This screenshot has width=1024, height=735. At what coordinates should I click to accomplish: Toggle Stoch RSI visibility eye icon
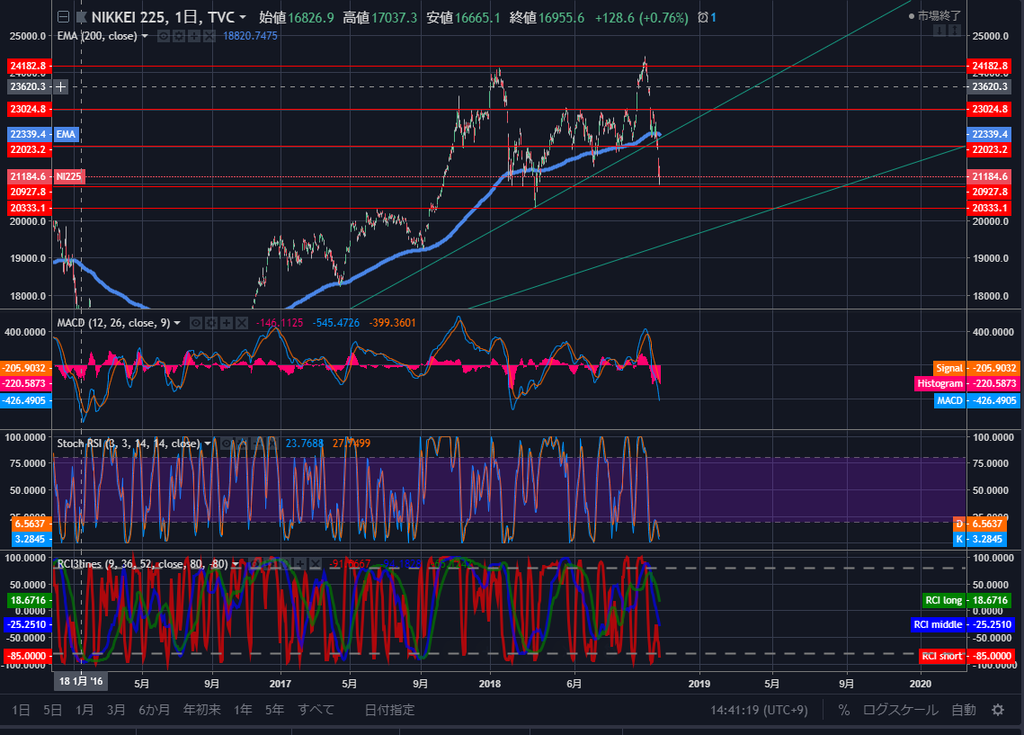(x=226, y=444)
